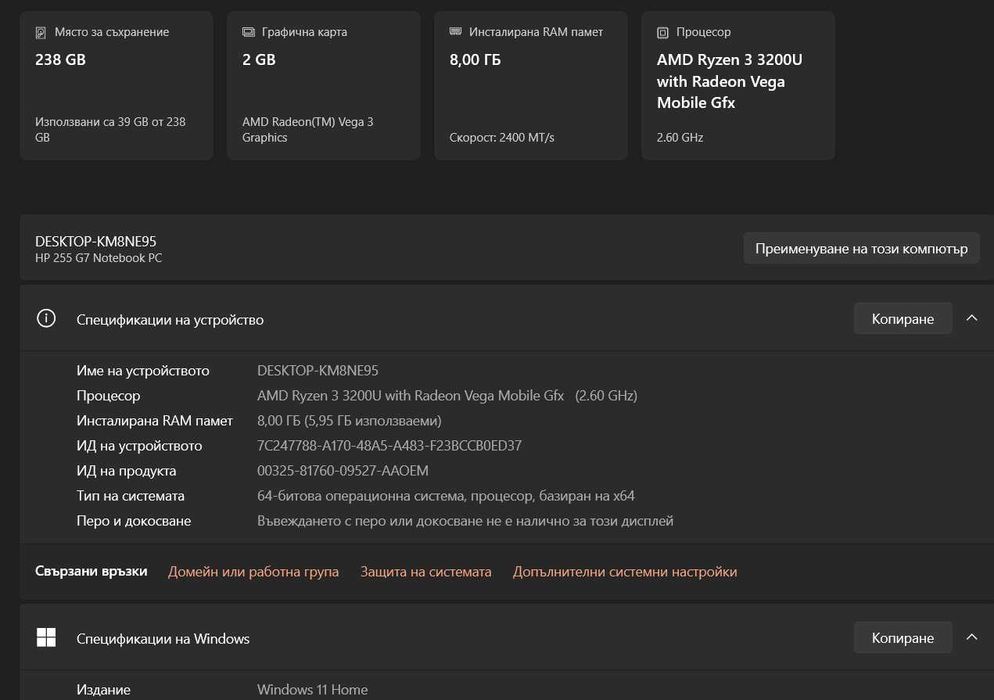The height and width of the screenshot is (700, 994).
Task: Collapse the Спецификации на Windows section
Action: coord(972,637)
